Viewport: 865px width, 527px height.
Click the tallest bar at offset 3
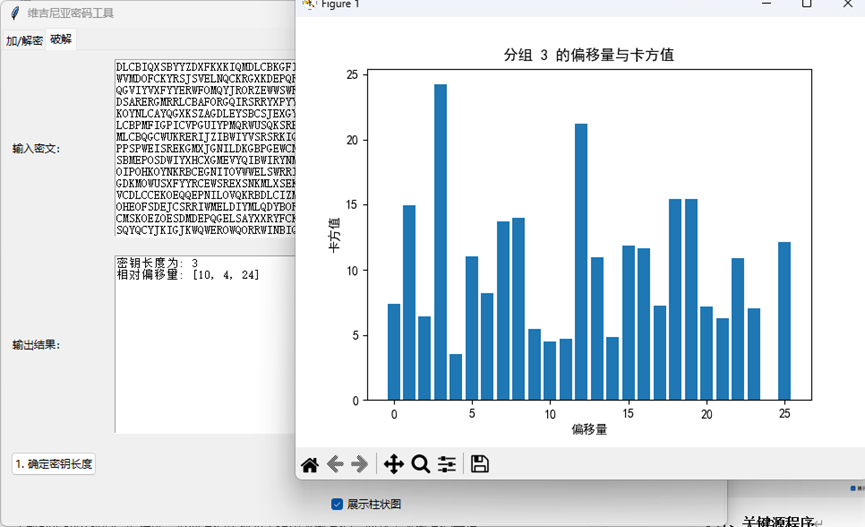pyautogui.click(x=440, y=242)
